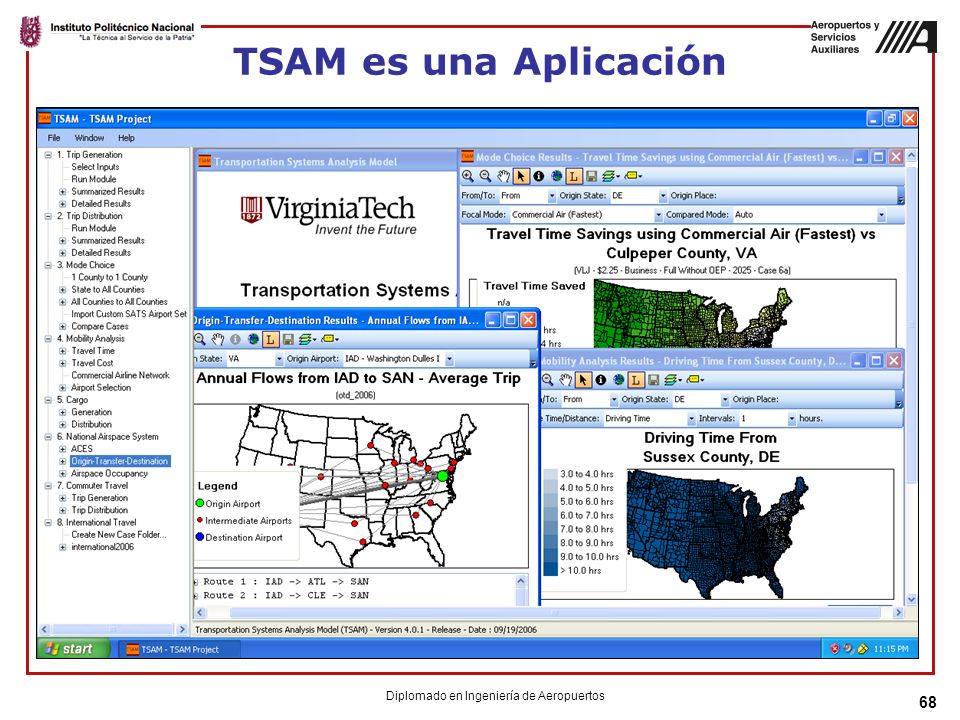The image size is (960, 720).
Task: Select Import Custom SATS Airport Set item
Action: point(129,314)
